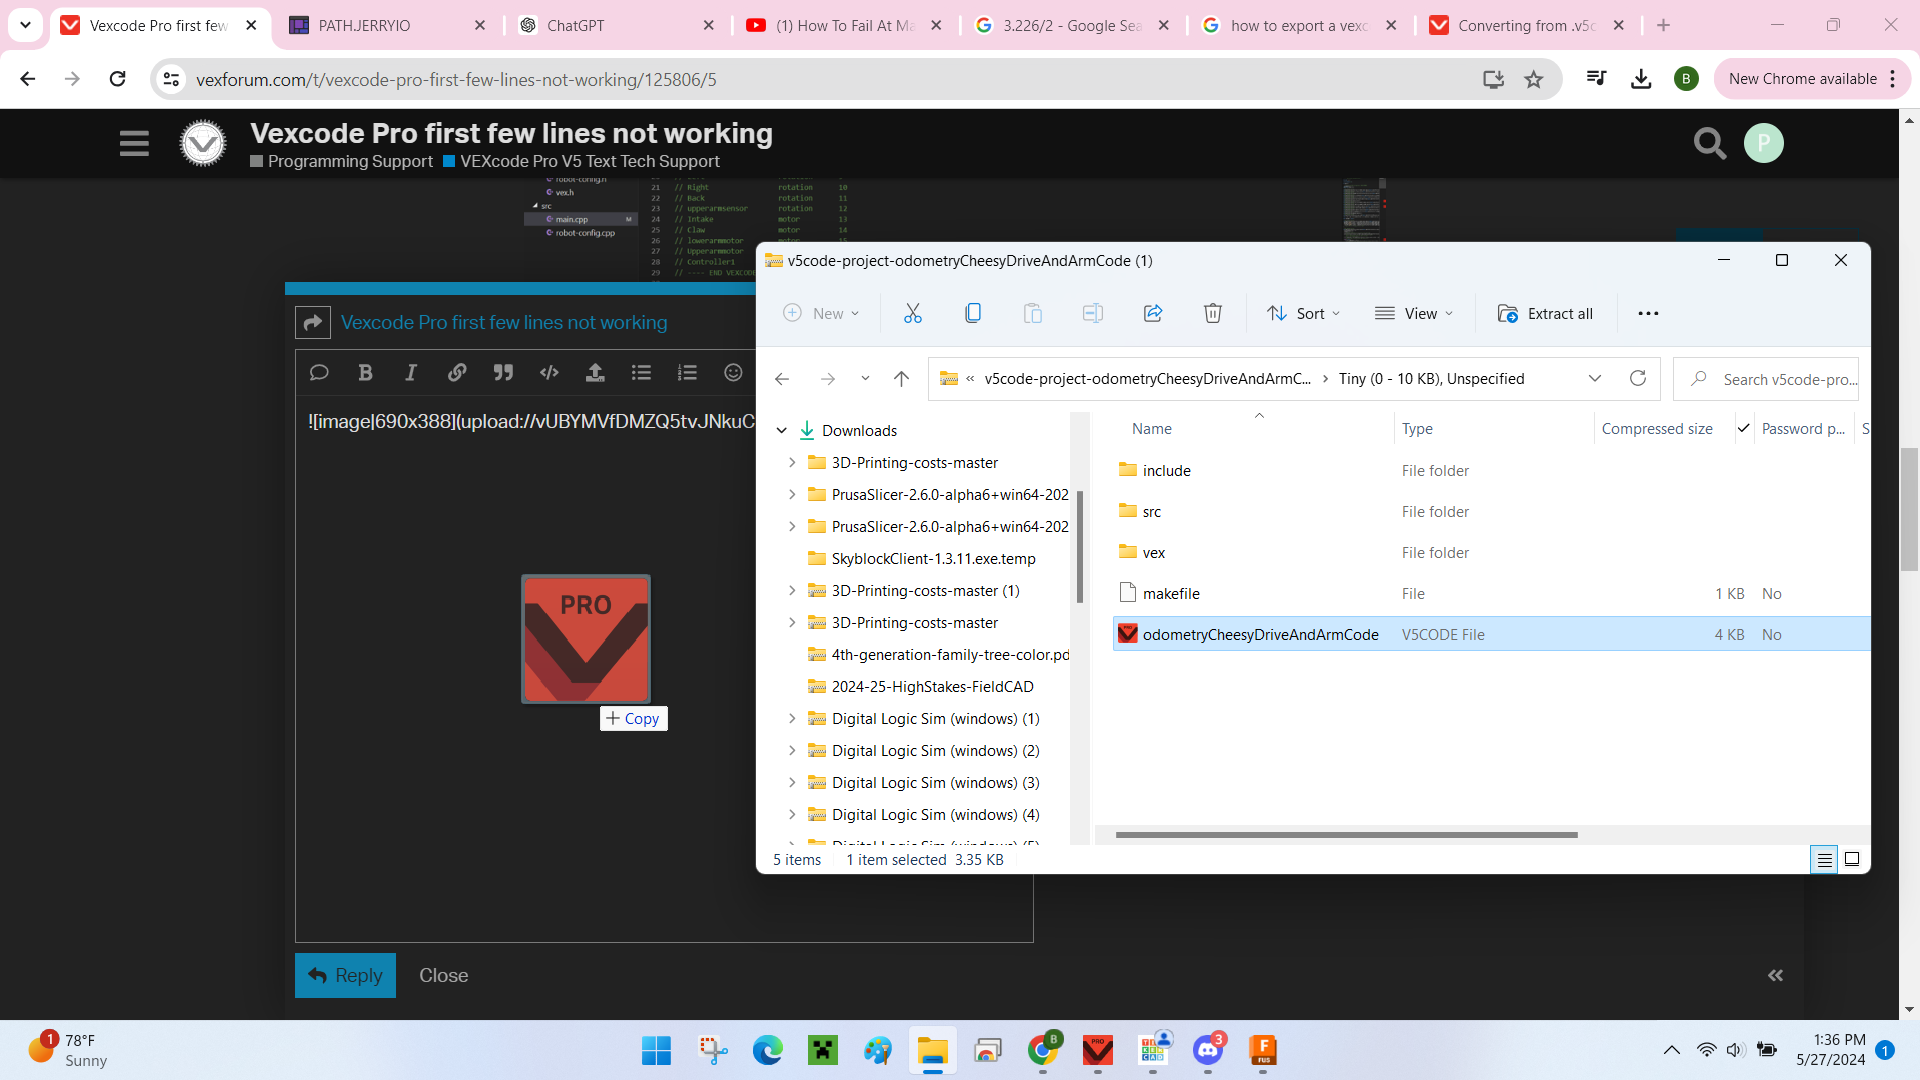Select the odometryCheesyDriveAndArmCode V5CODE file
The width and height of the screenshot is (1920, 1080).
click(1491, 634)
